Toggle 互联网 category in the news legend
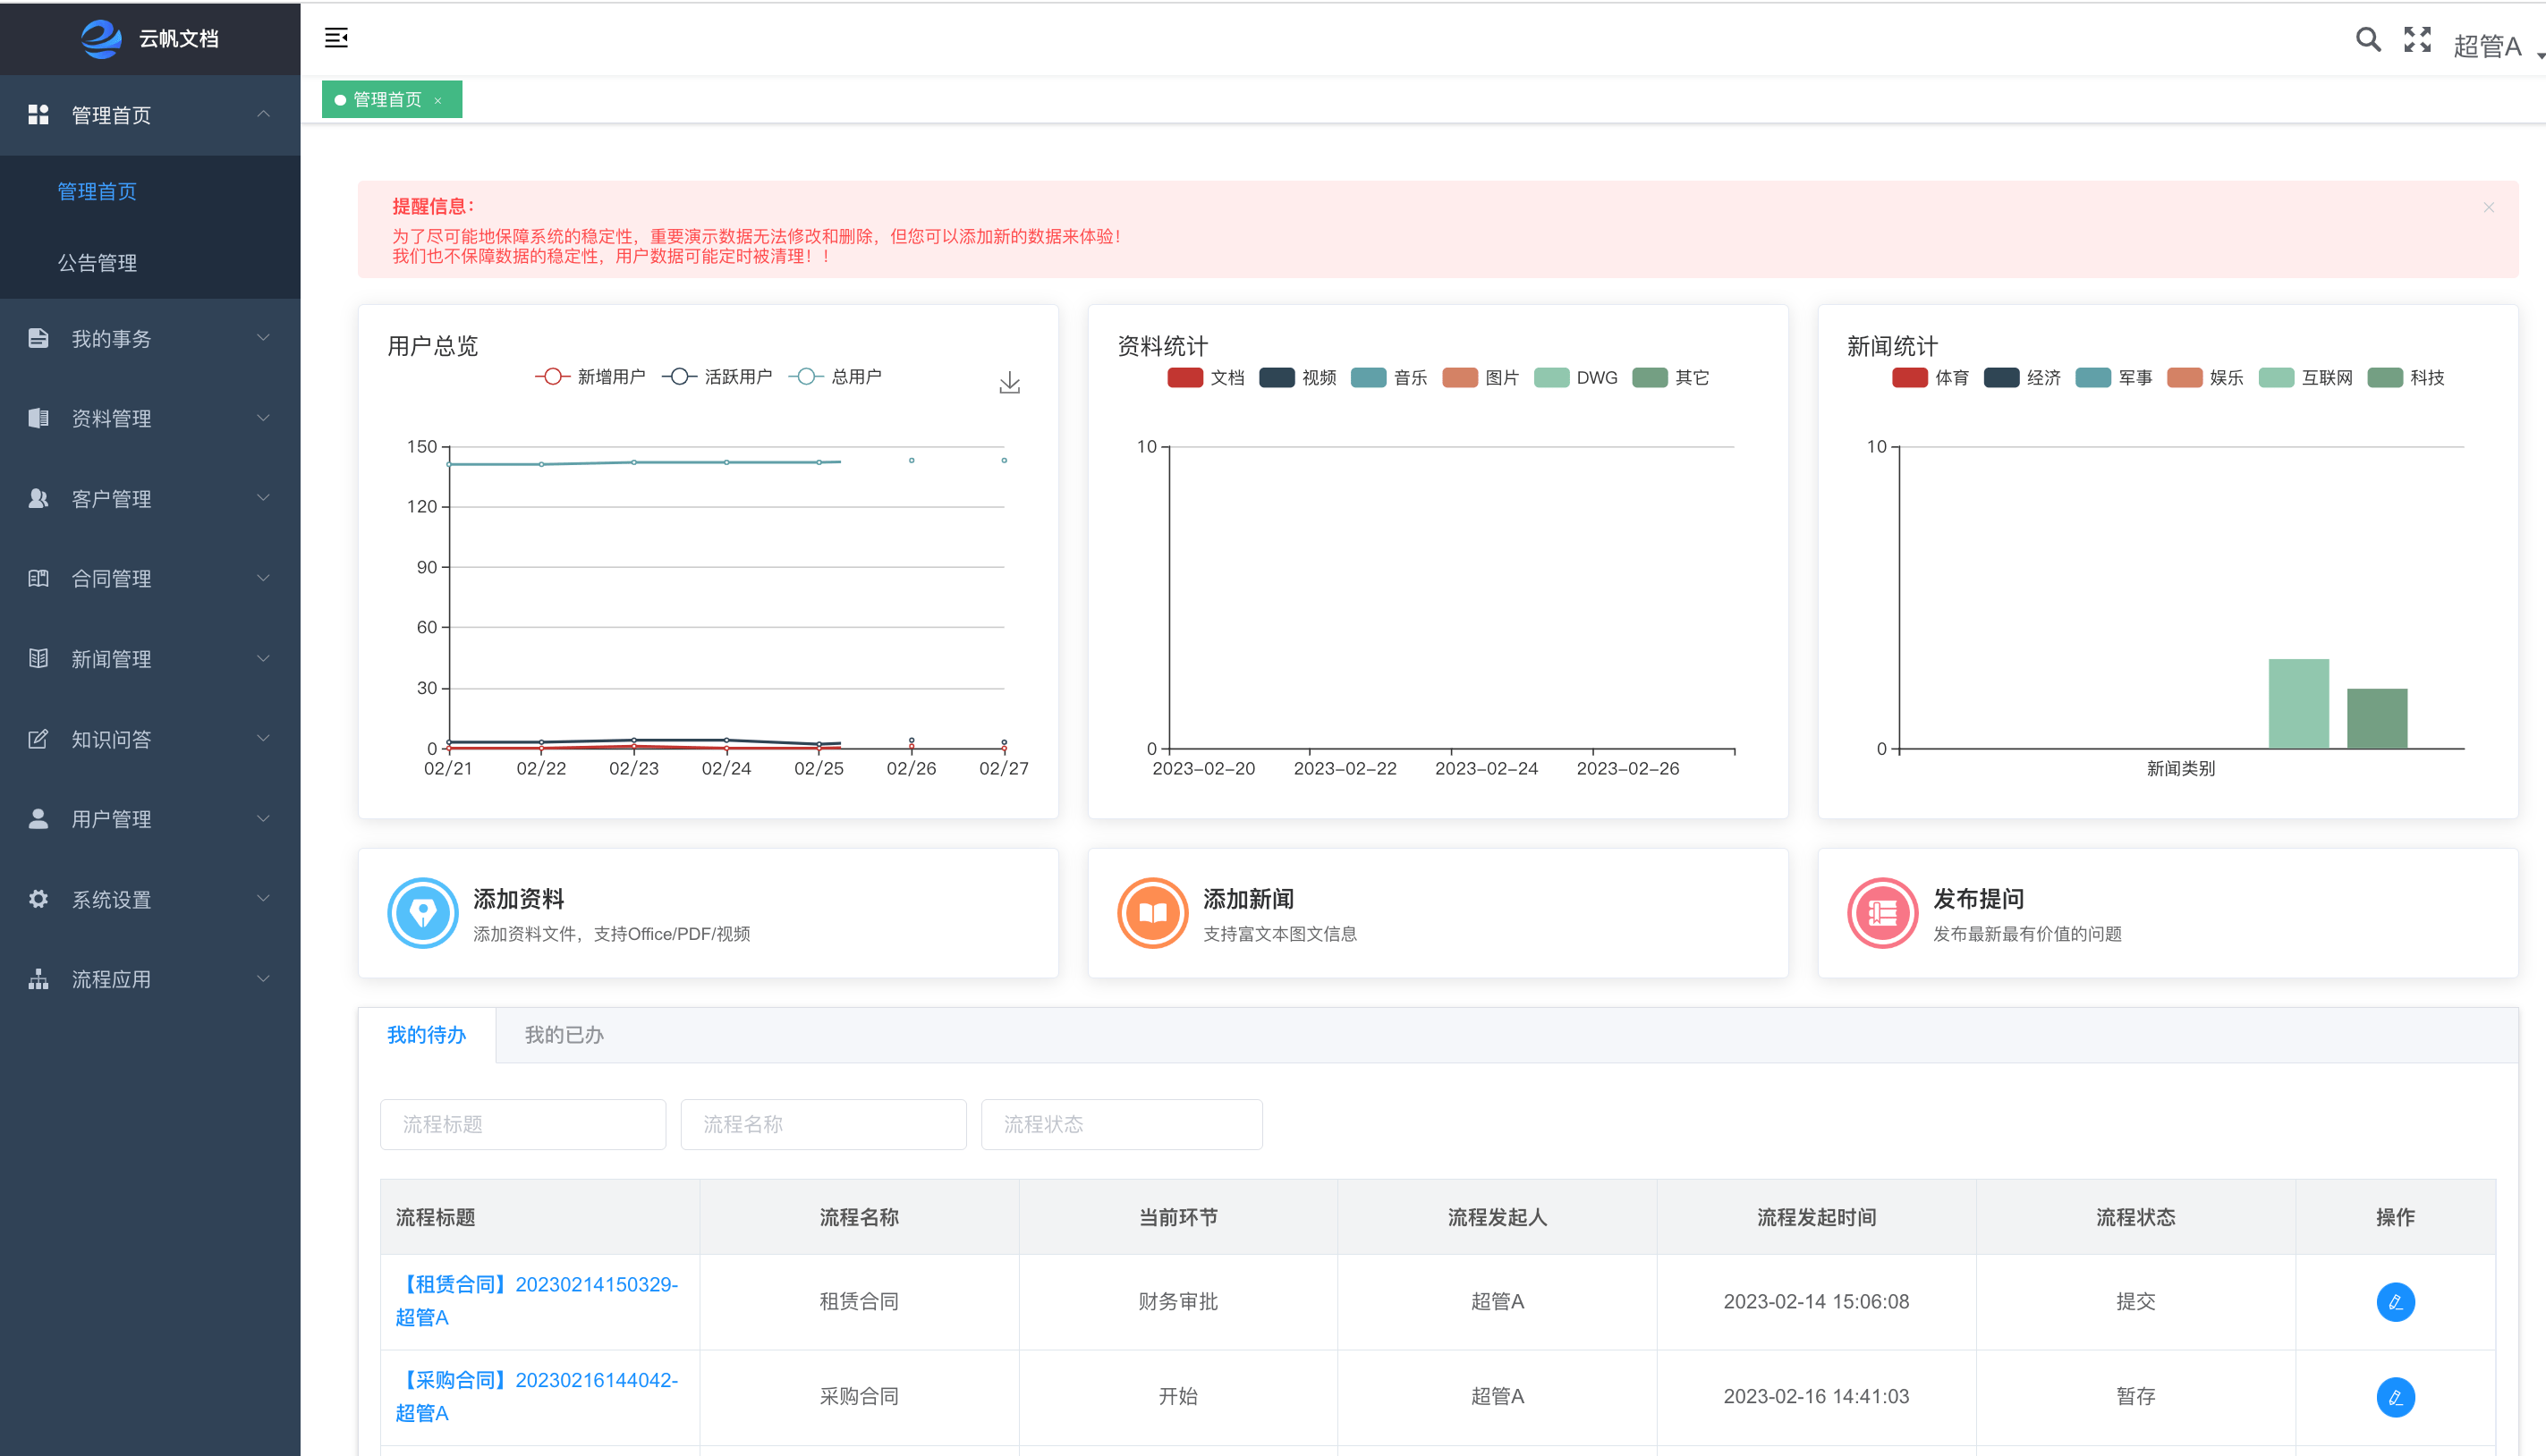Viewport: 2546px width, 1456px height. [x=2305, y=378]
